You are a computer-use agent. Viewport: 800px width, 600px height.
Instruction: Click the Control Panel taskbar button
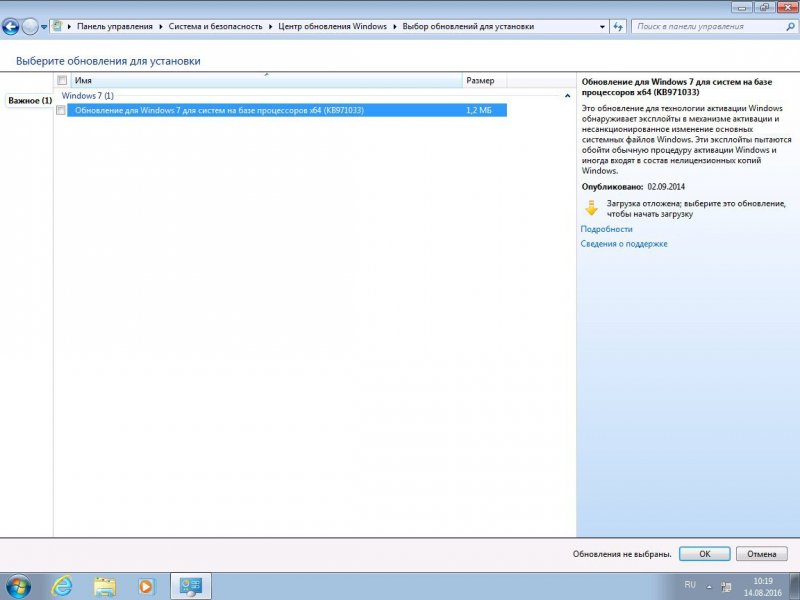pyautogui.click(x=190, y=586)
